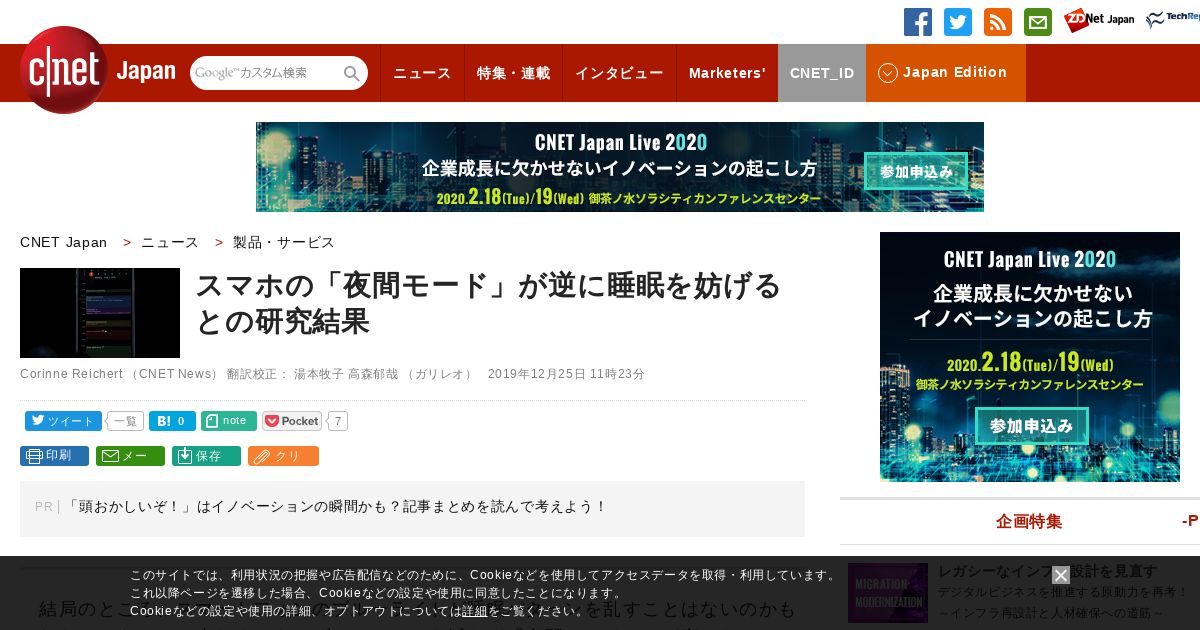Click the green メール button
The width and height of the screenshot is (1200, 630).
(x=130, y=456)
